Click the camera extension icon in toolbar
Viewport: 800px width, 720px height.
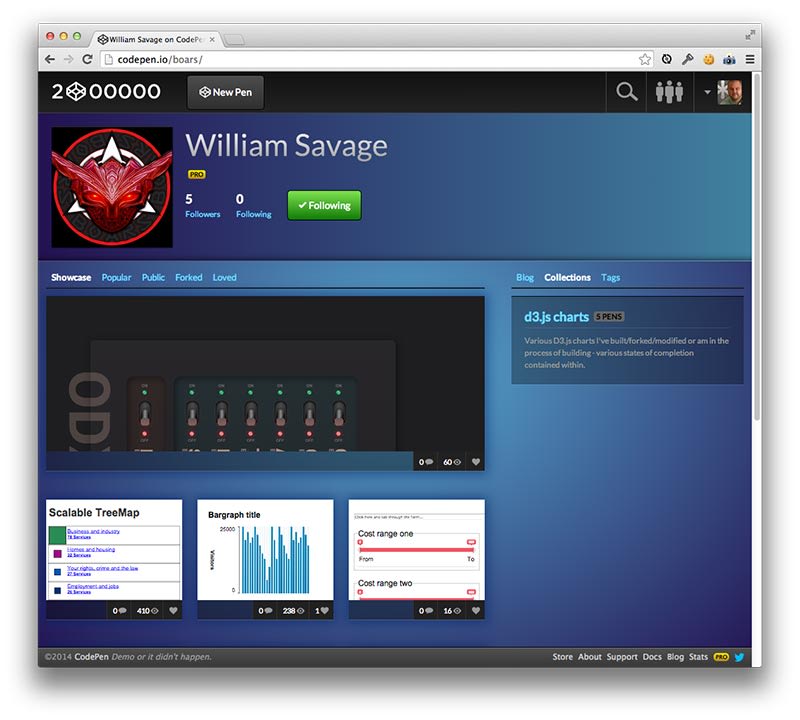pyautogui.click(x=729, y=60)
